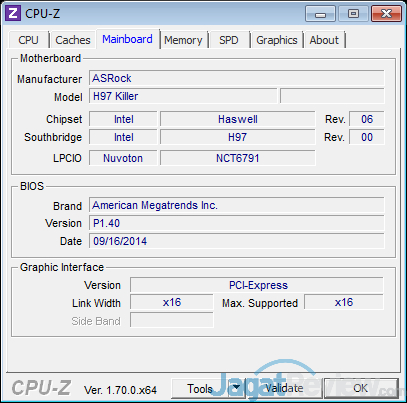Click the Tools button
This screenshot has width=407, height=403.
pyautogui.click(x=200, y=388)
